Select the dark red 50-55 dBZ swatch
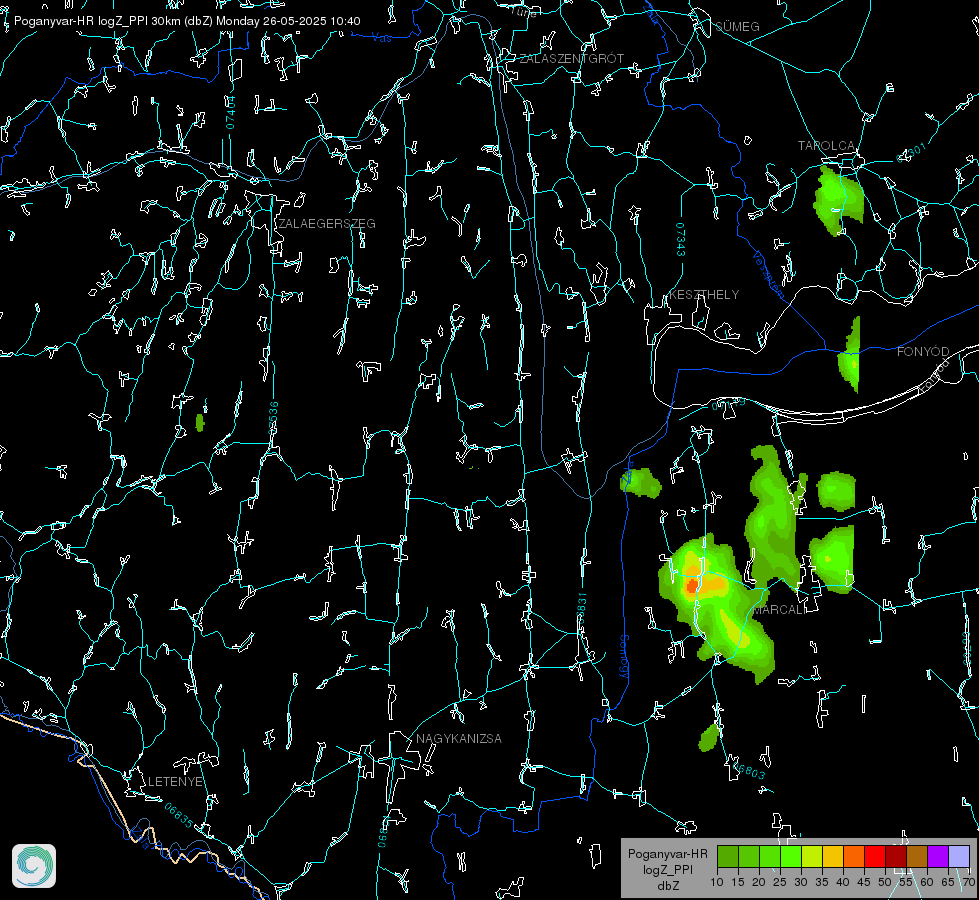Screen dimensions: 979x900 click(x=896, y=856)
